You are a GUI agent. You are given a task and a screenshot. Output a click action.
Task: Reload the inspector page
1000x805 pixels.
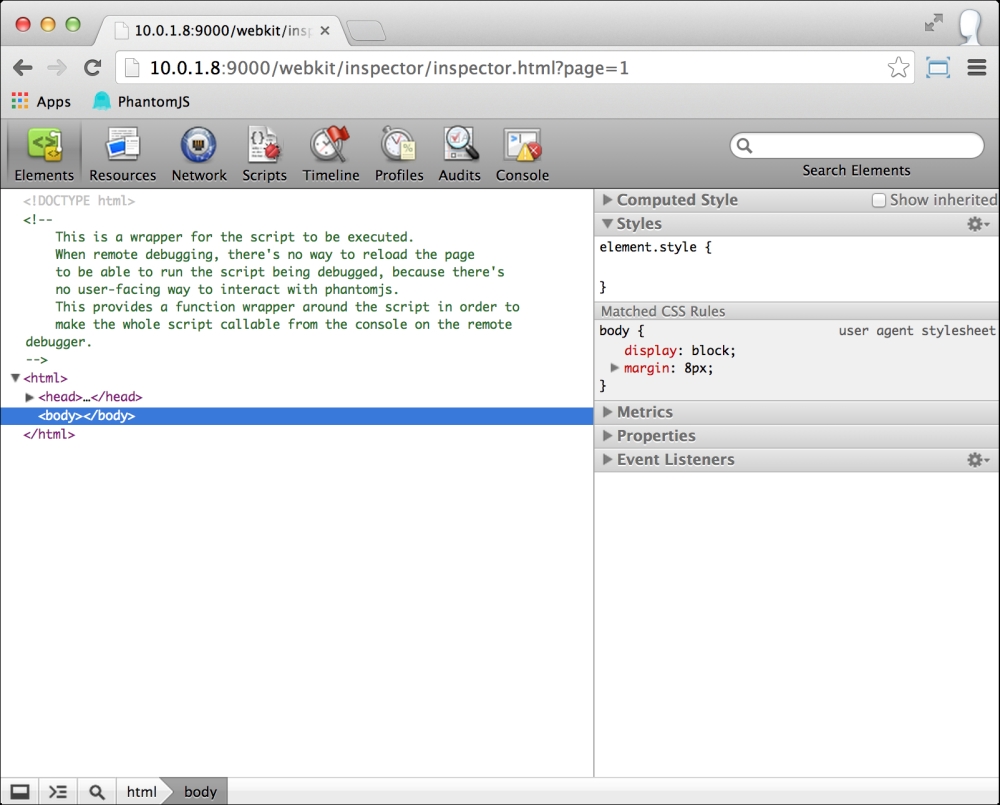point(92,68)
